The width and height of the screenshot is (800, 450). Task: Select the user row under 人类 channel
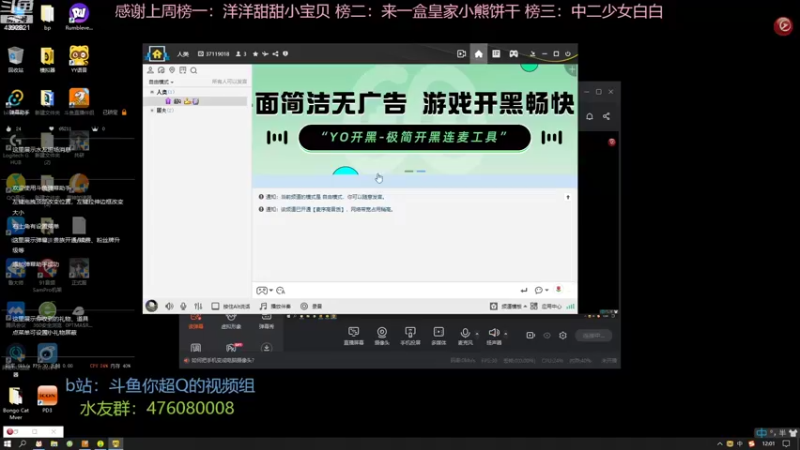[197, 101]
